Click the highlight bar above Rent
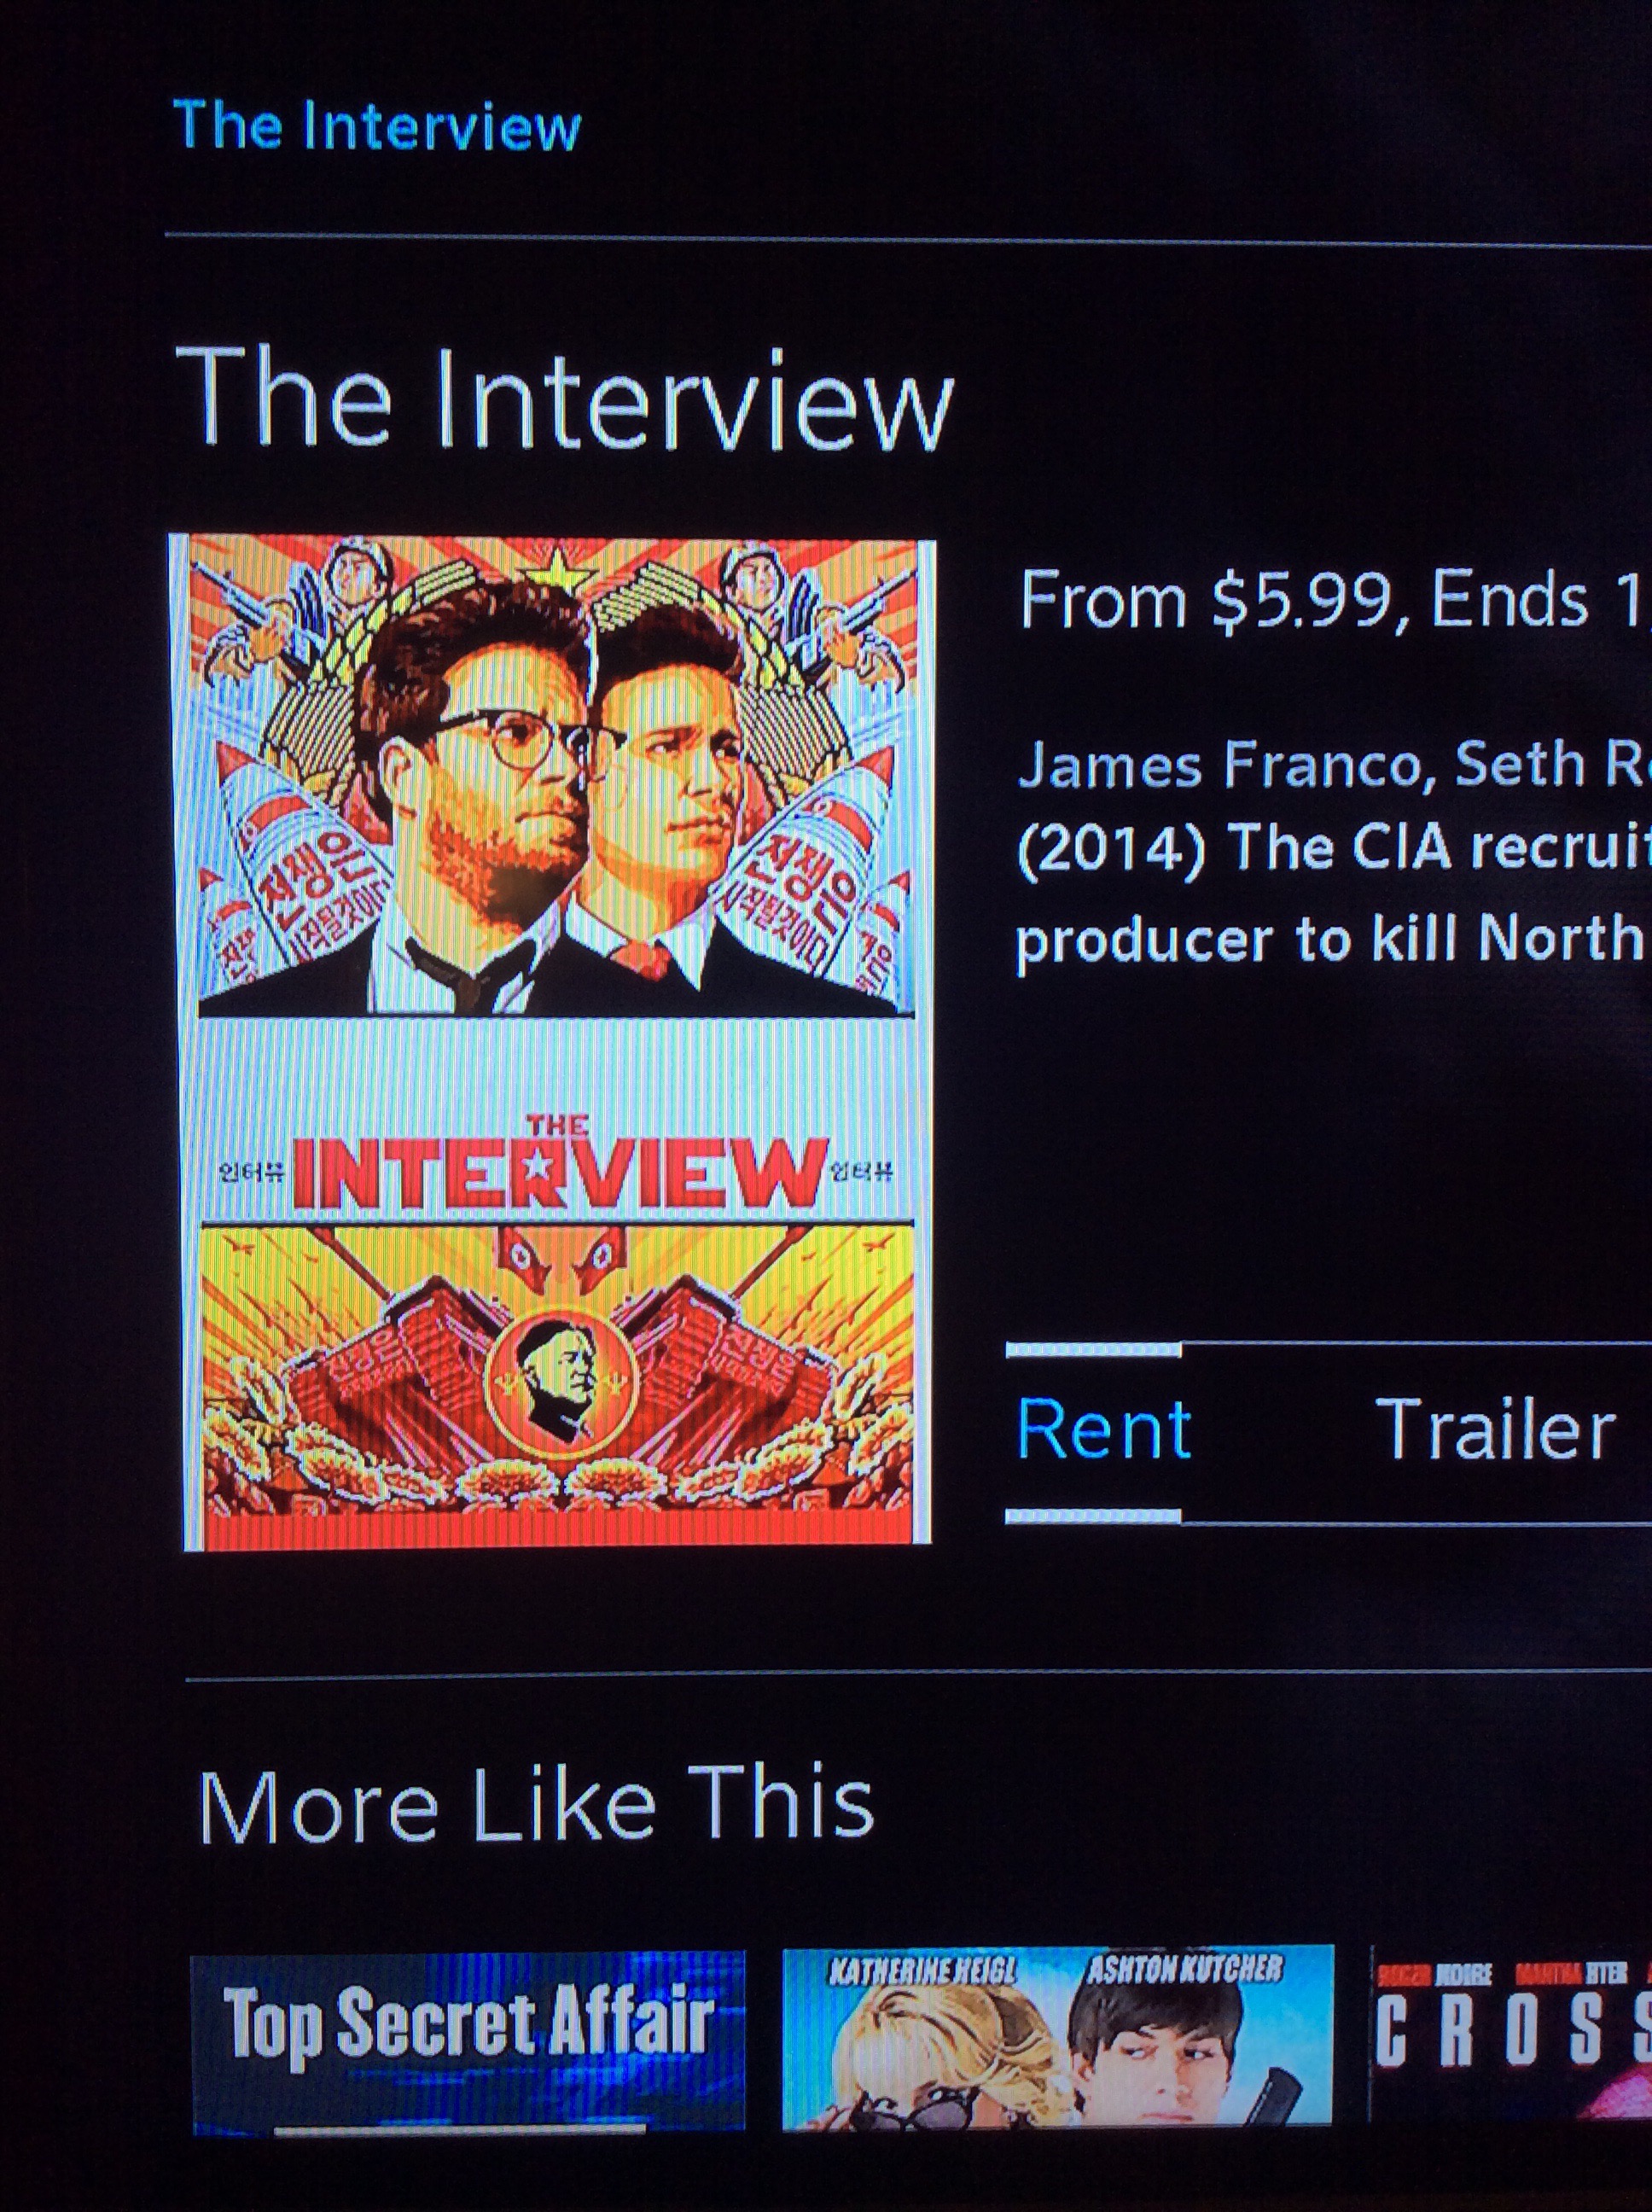 coord(1093,1350)
